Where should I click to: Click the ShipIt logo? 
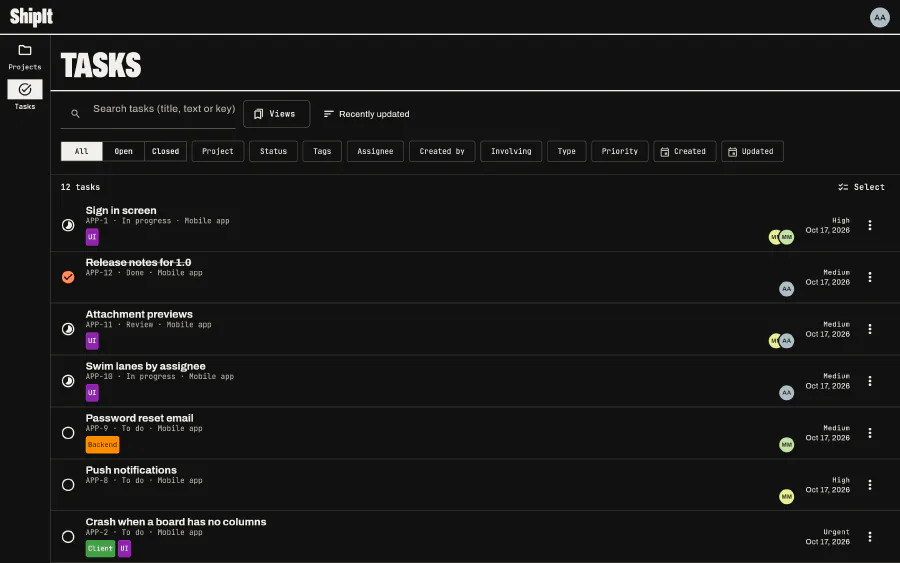[x=31, y=17]
